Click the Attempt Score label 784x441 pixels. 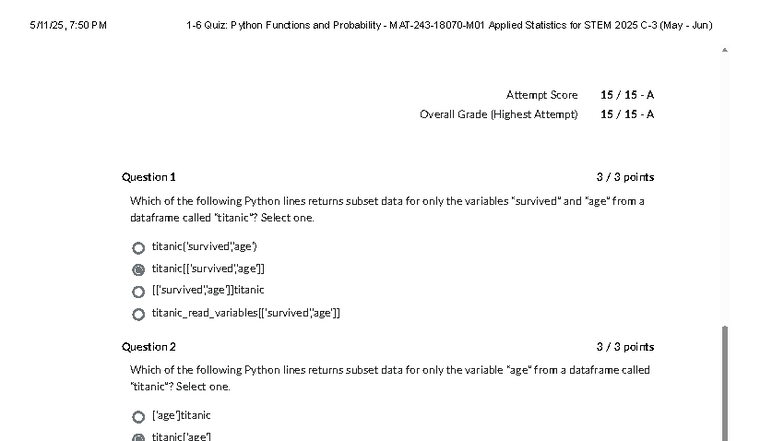click(541, 95)
